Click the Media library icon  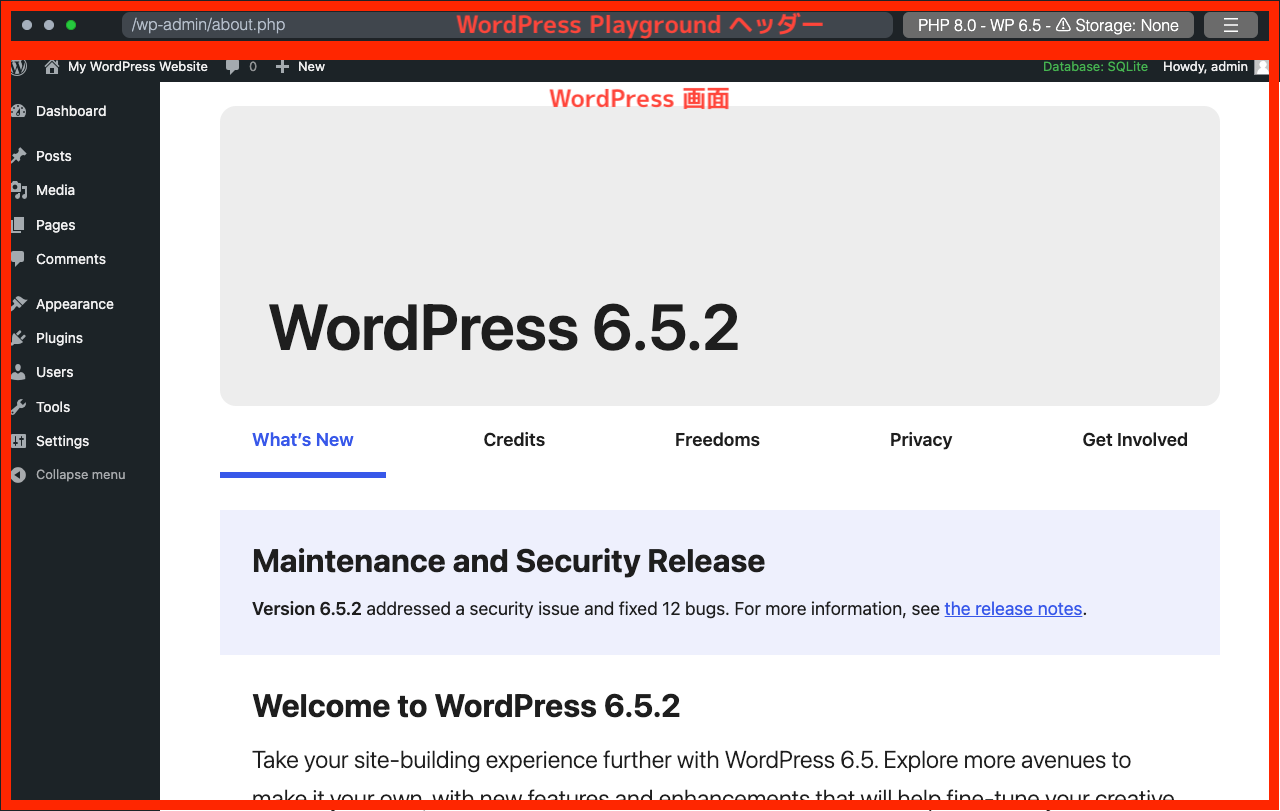coord(18,190)
